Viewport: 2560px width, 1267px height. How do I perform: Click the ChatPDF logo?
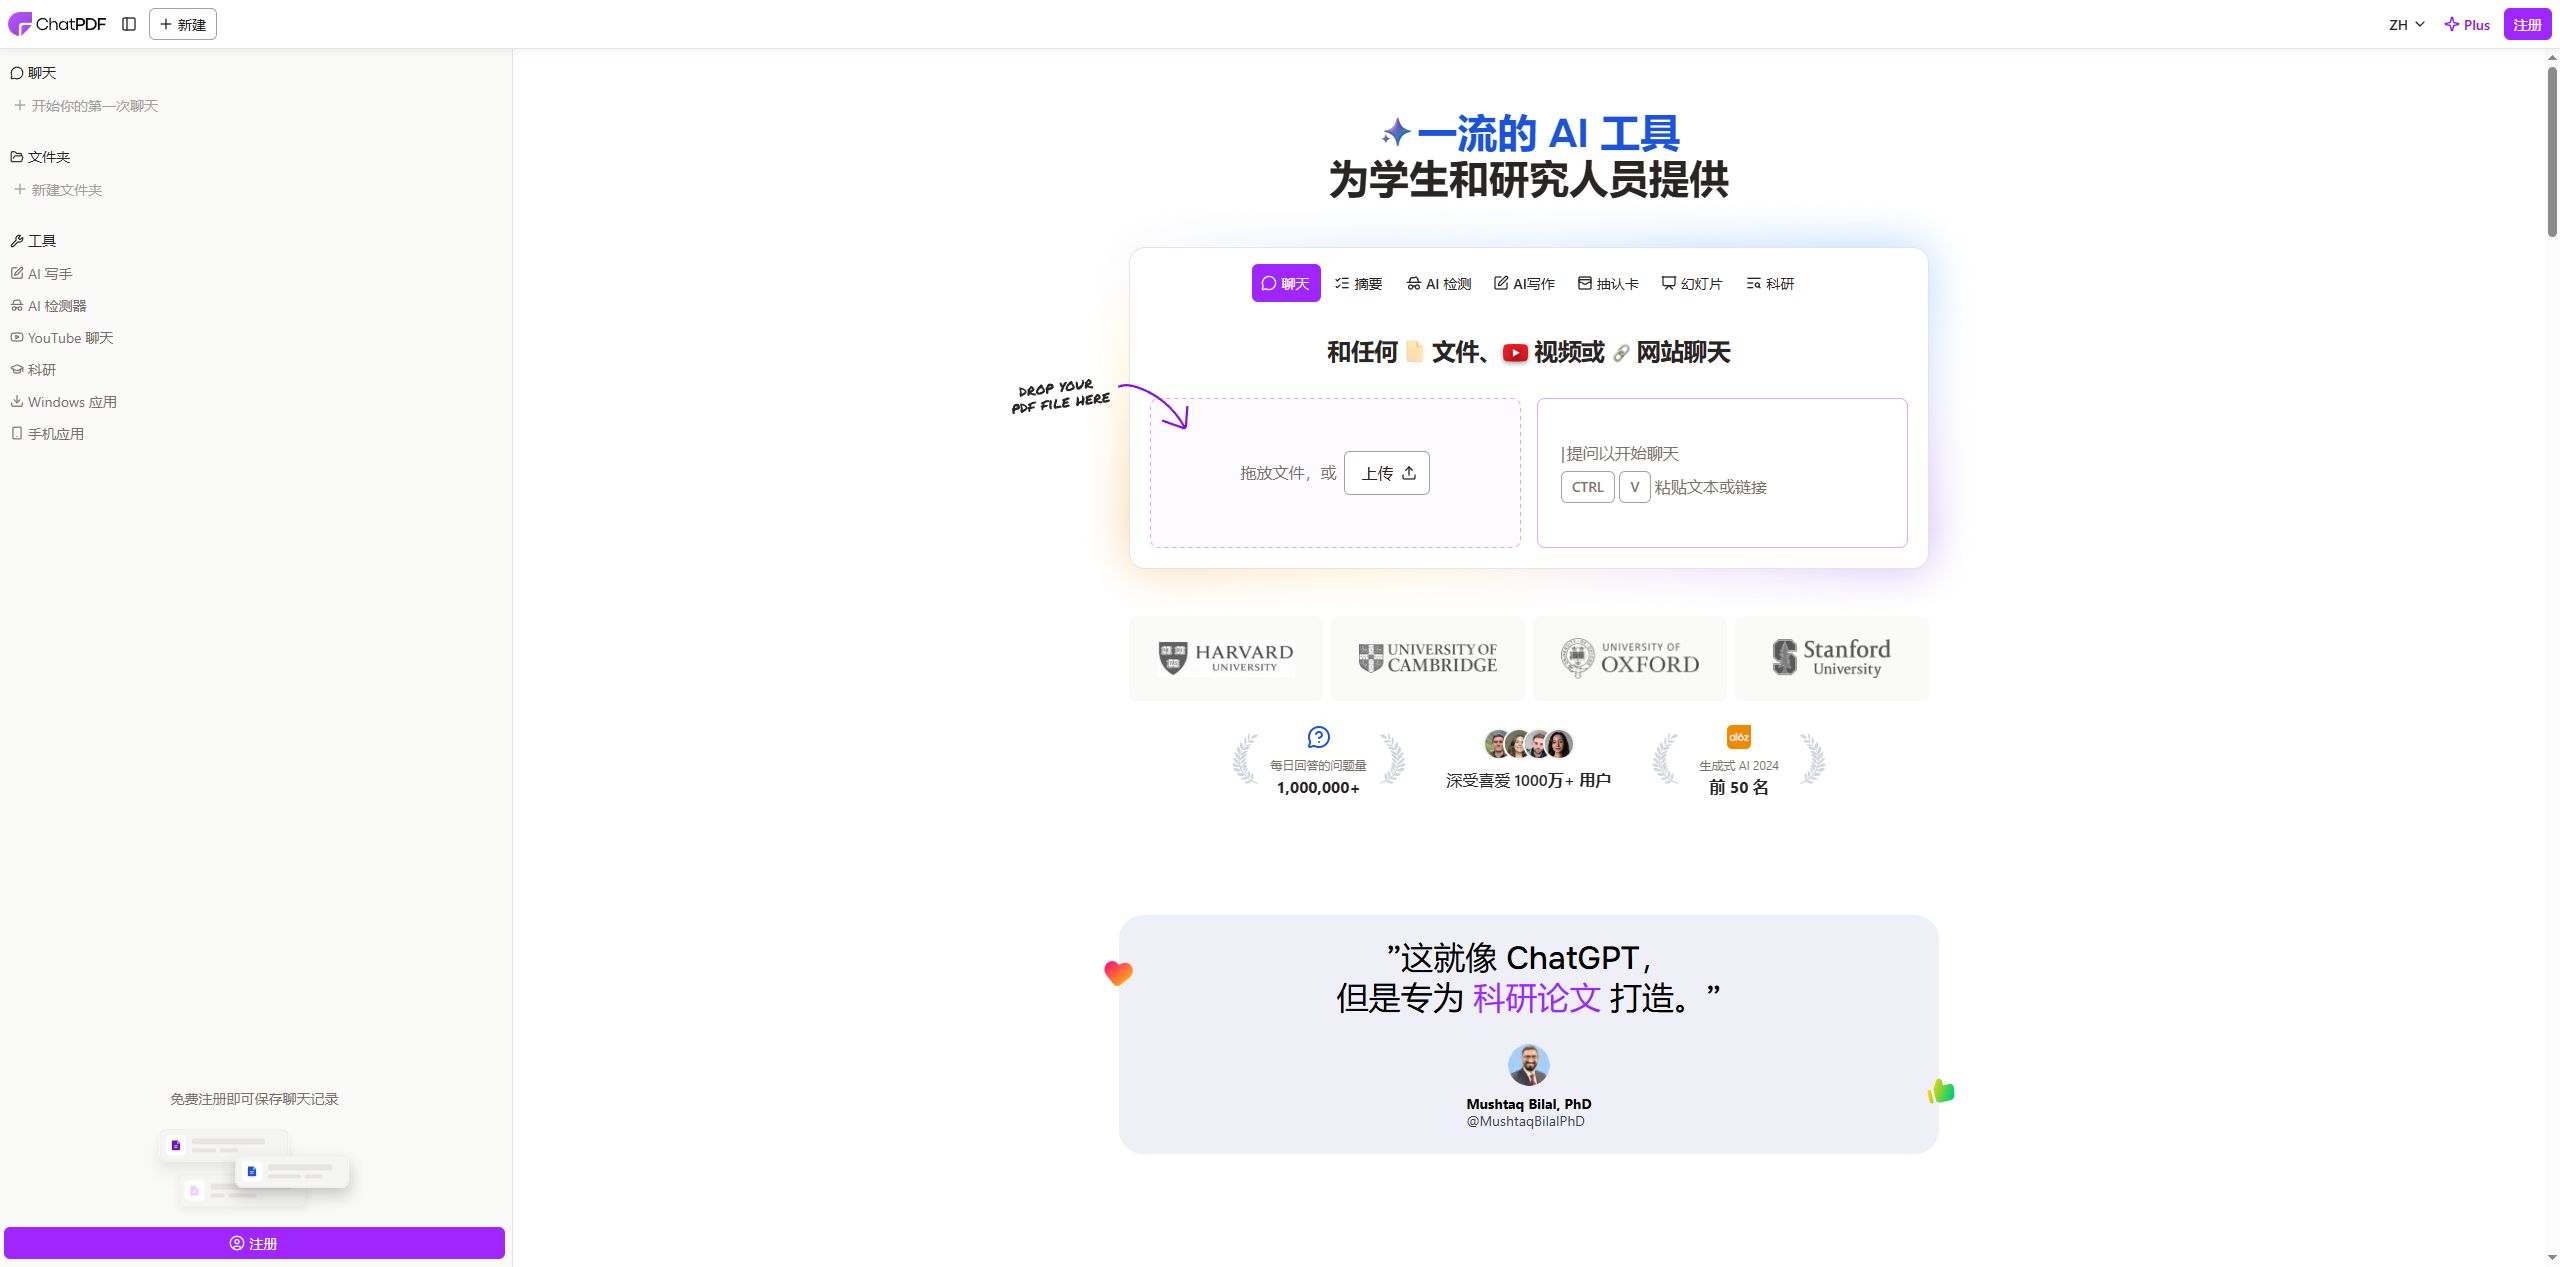click(57, 24)
